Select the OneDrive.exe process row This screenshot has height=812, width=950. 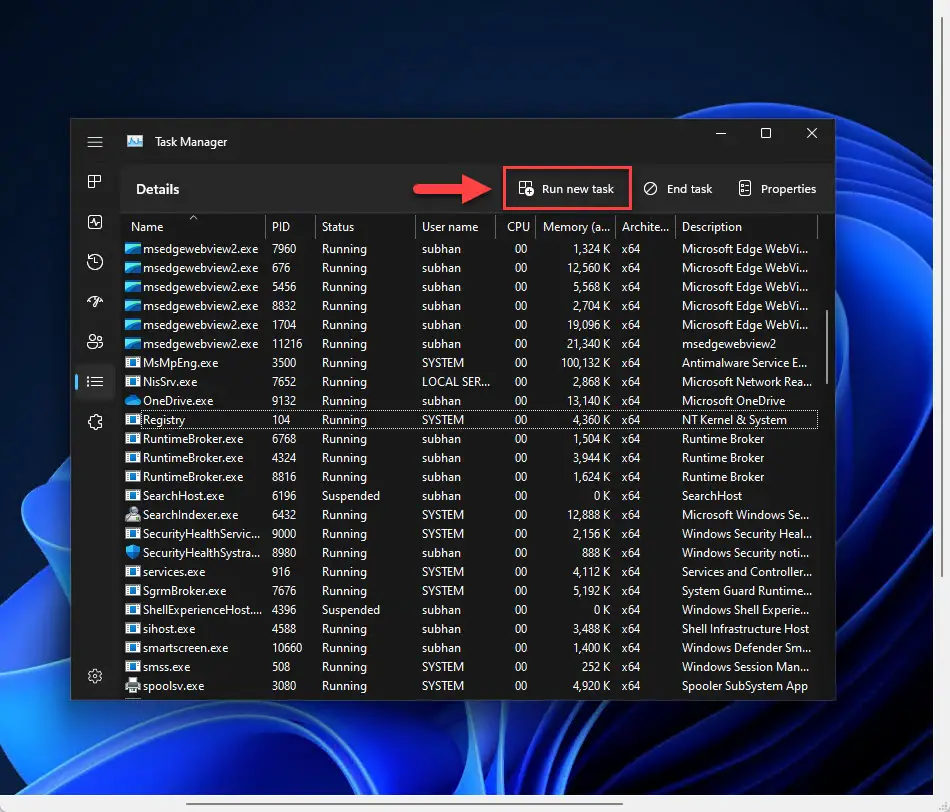pos(178,401)
